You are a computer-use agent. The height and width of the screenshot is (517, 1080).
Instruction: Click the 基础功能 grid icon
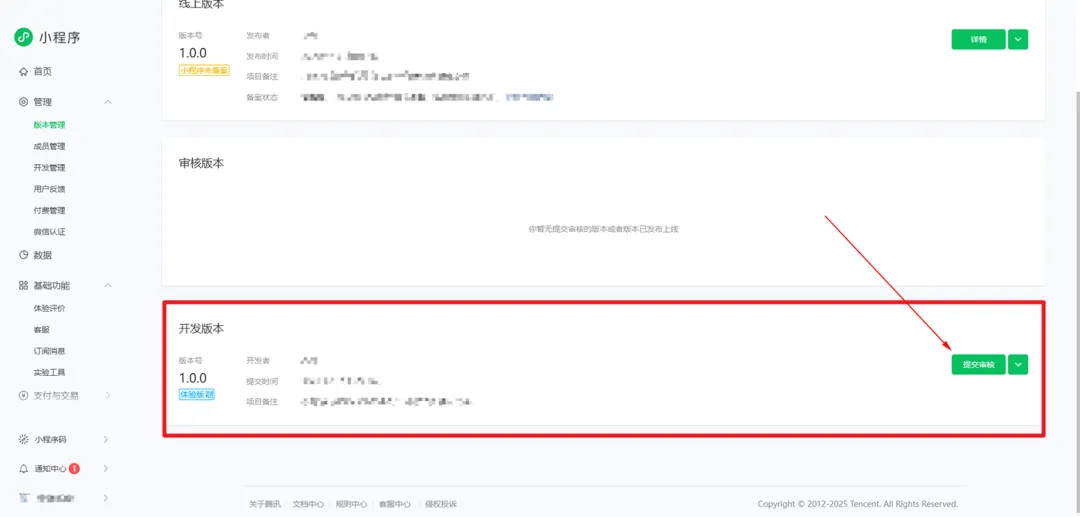(23, 286)
